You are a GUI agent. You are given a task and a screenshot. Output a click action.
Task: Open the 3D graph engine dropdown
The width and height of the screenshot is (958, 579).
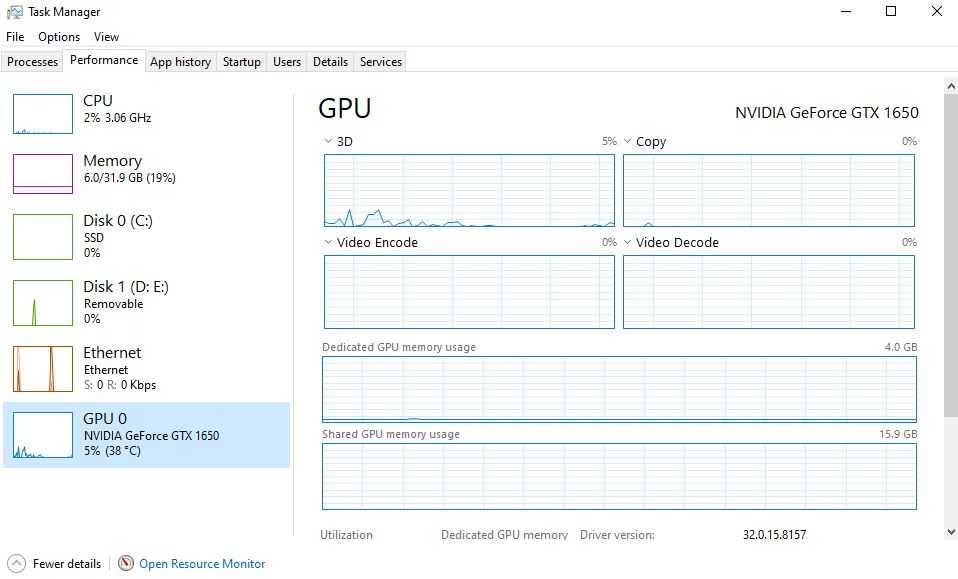pos(329,142)
